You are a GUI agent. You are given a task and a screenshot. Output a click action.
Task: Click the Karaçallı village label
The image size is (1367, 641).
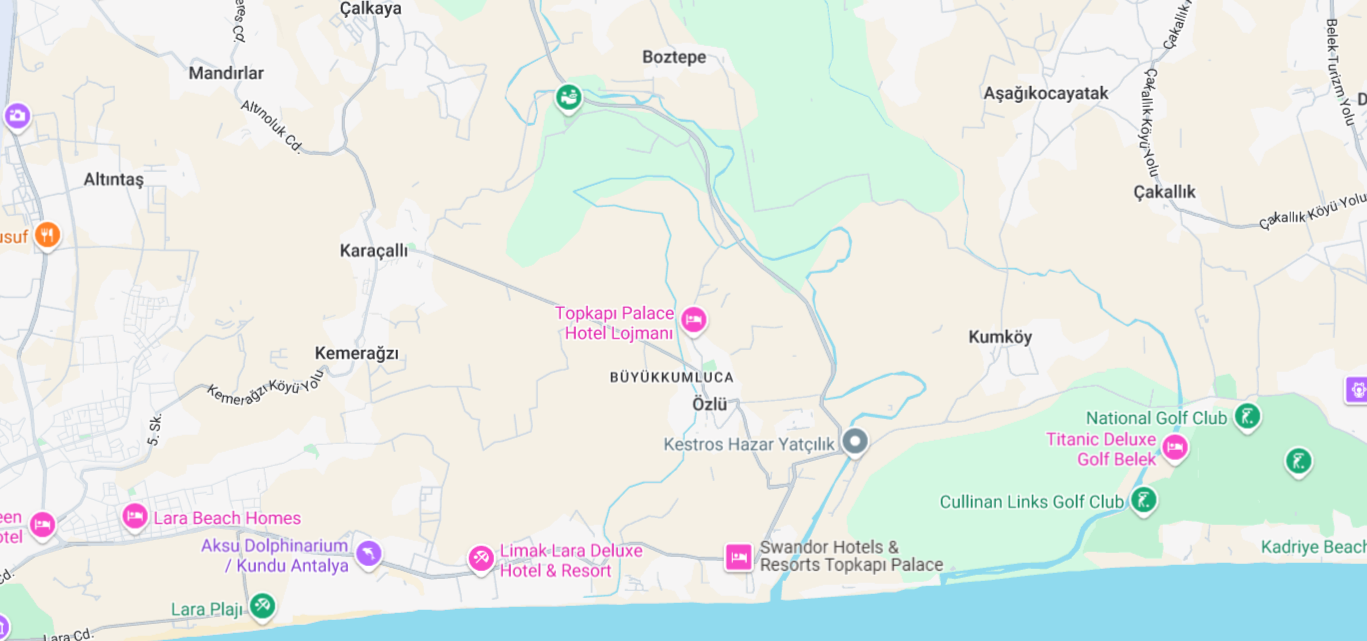click(374, 251)
